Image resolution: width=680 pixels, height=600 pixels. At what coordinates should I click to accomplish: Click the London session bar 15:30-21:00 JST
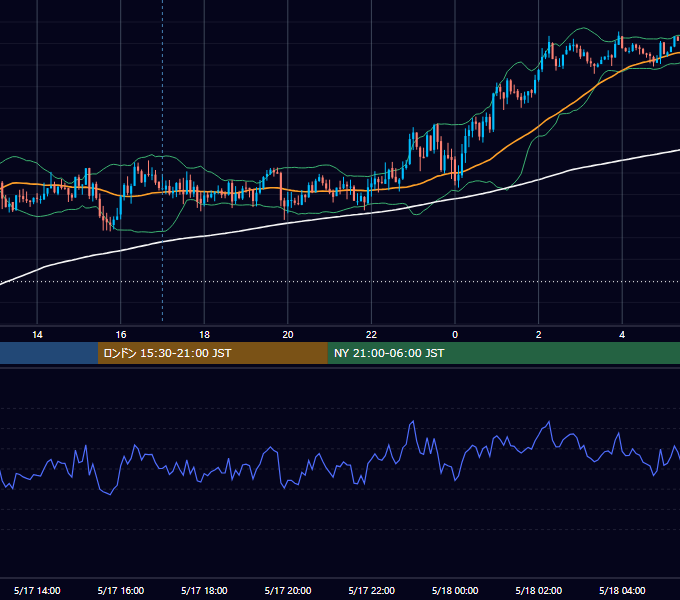(x=212, y=353)
